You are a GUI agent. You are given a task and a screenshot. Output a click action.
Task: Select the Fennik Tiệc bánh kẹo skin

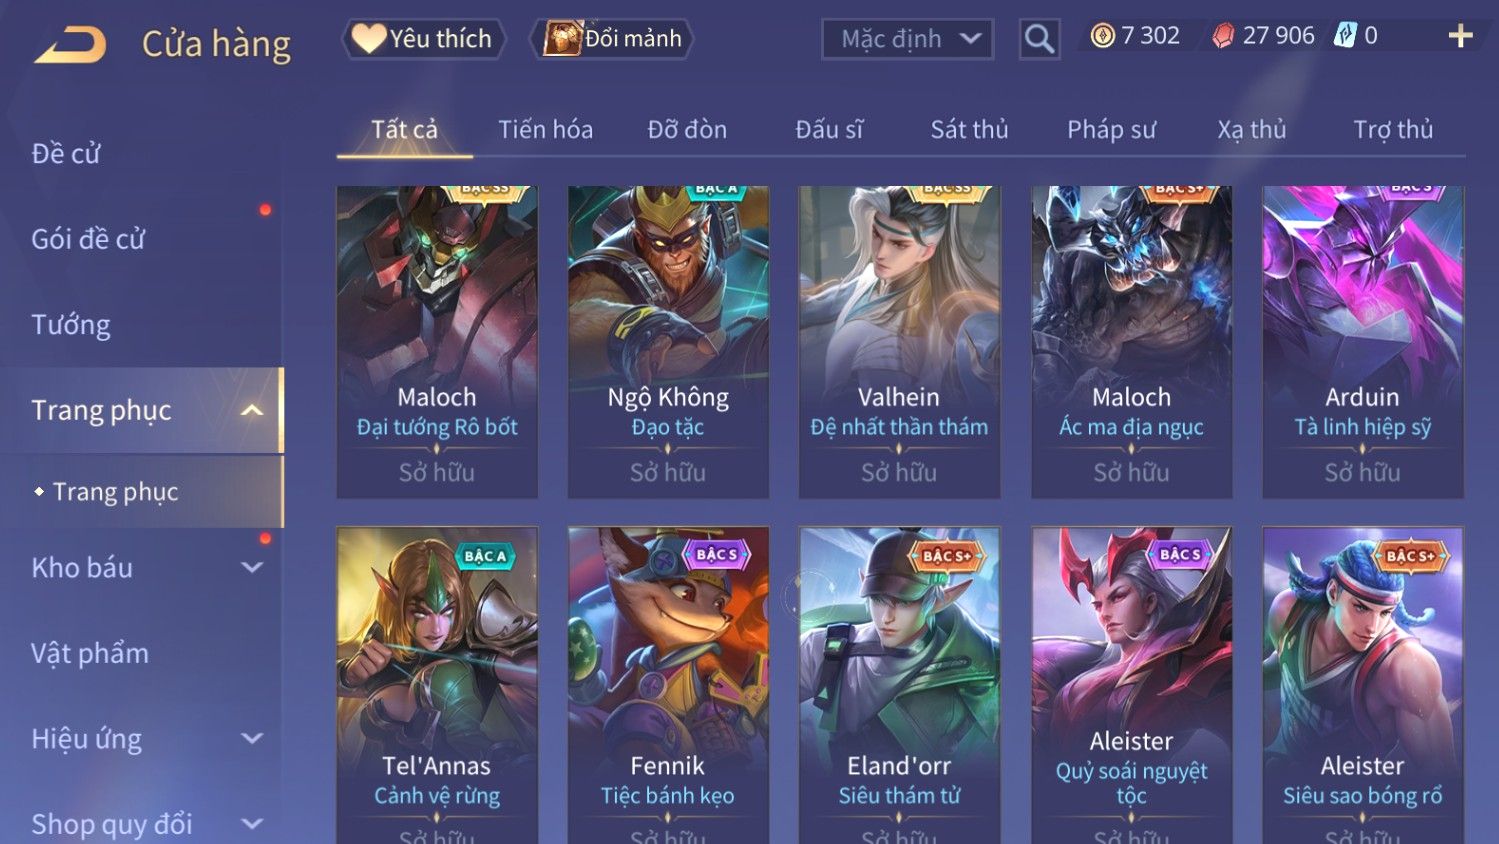668,685
